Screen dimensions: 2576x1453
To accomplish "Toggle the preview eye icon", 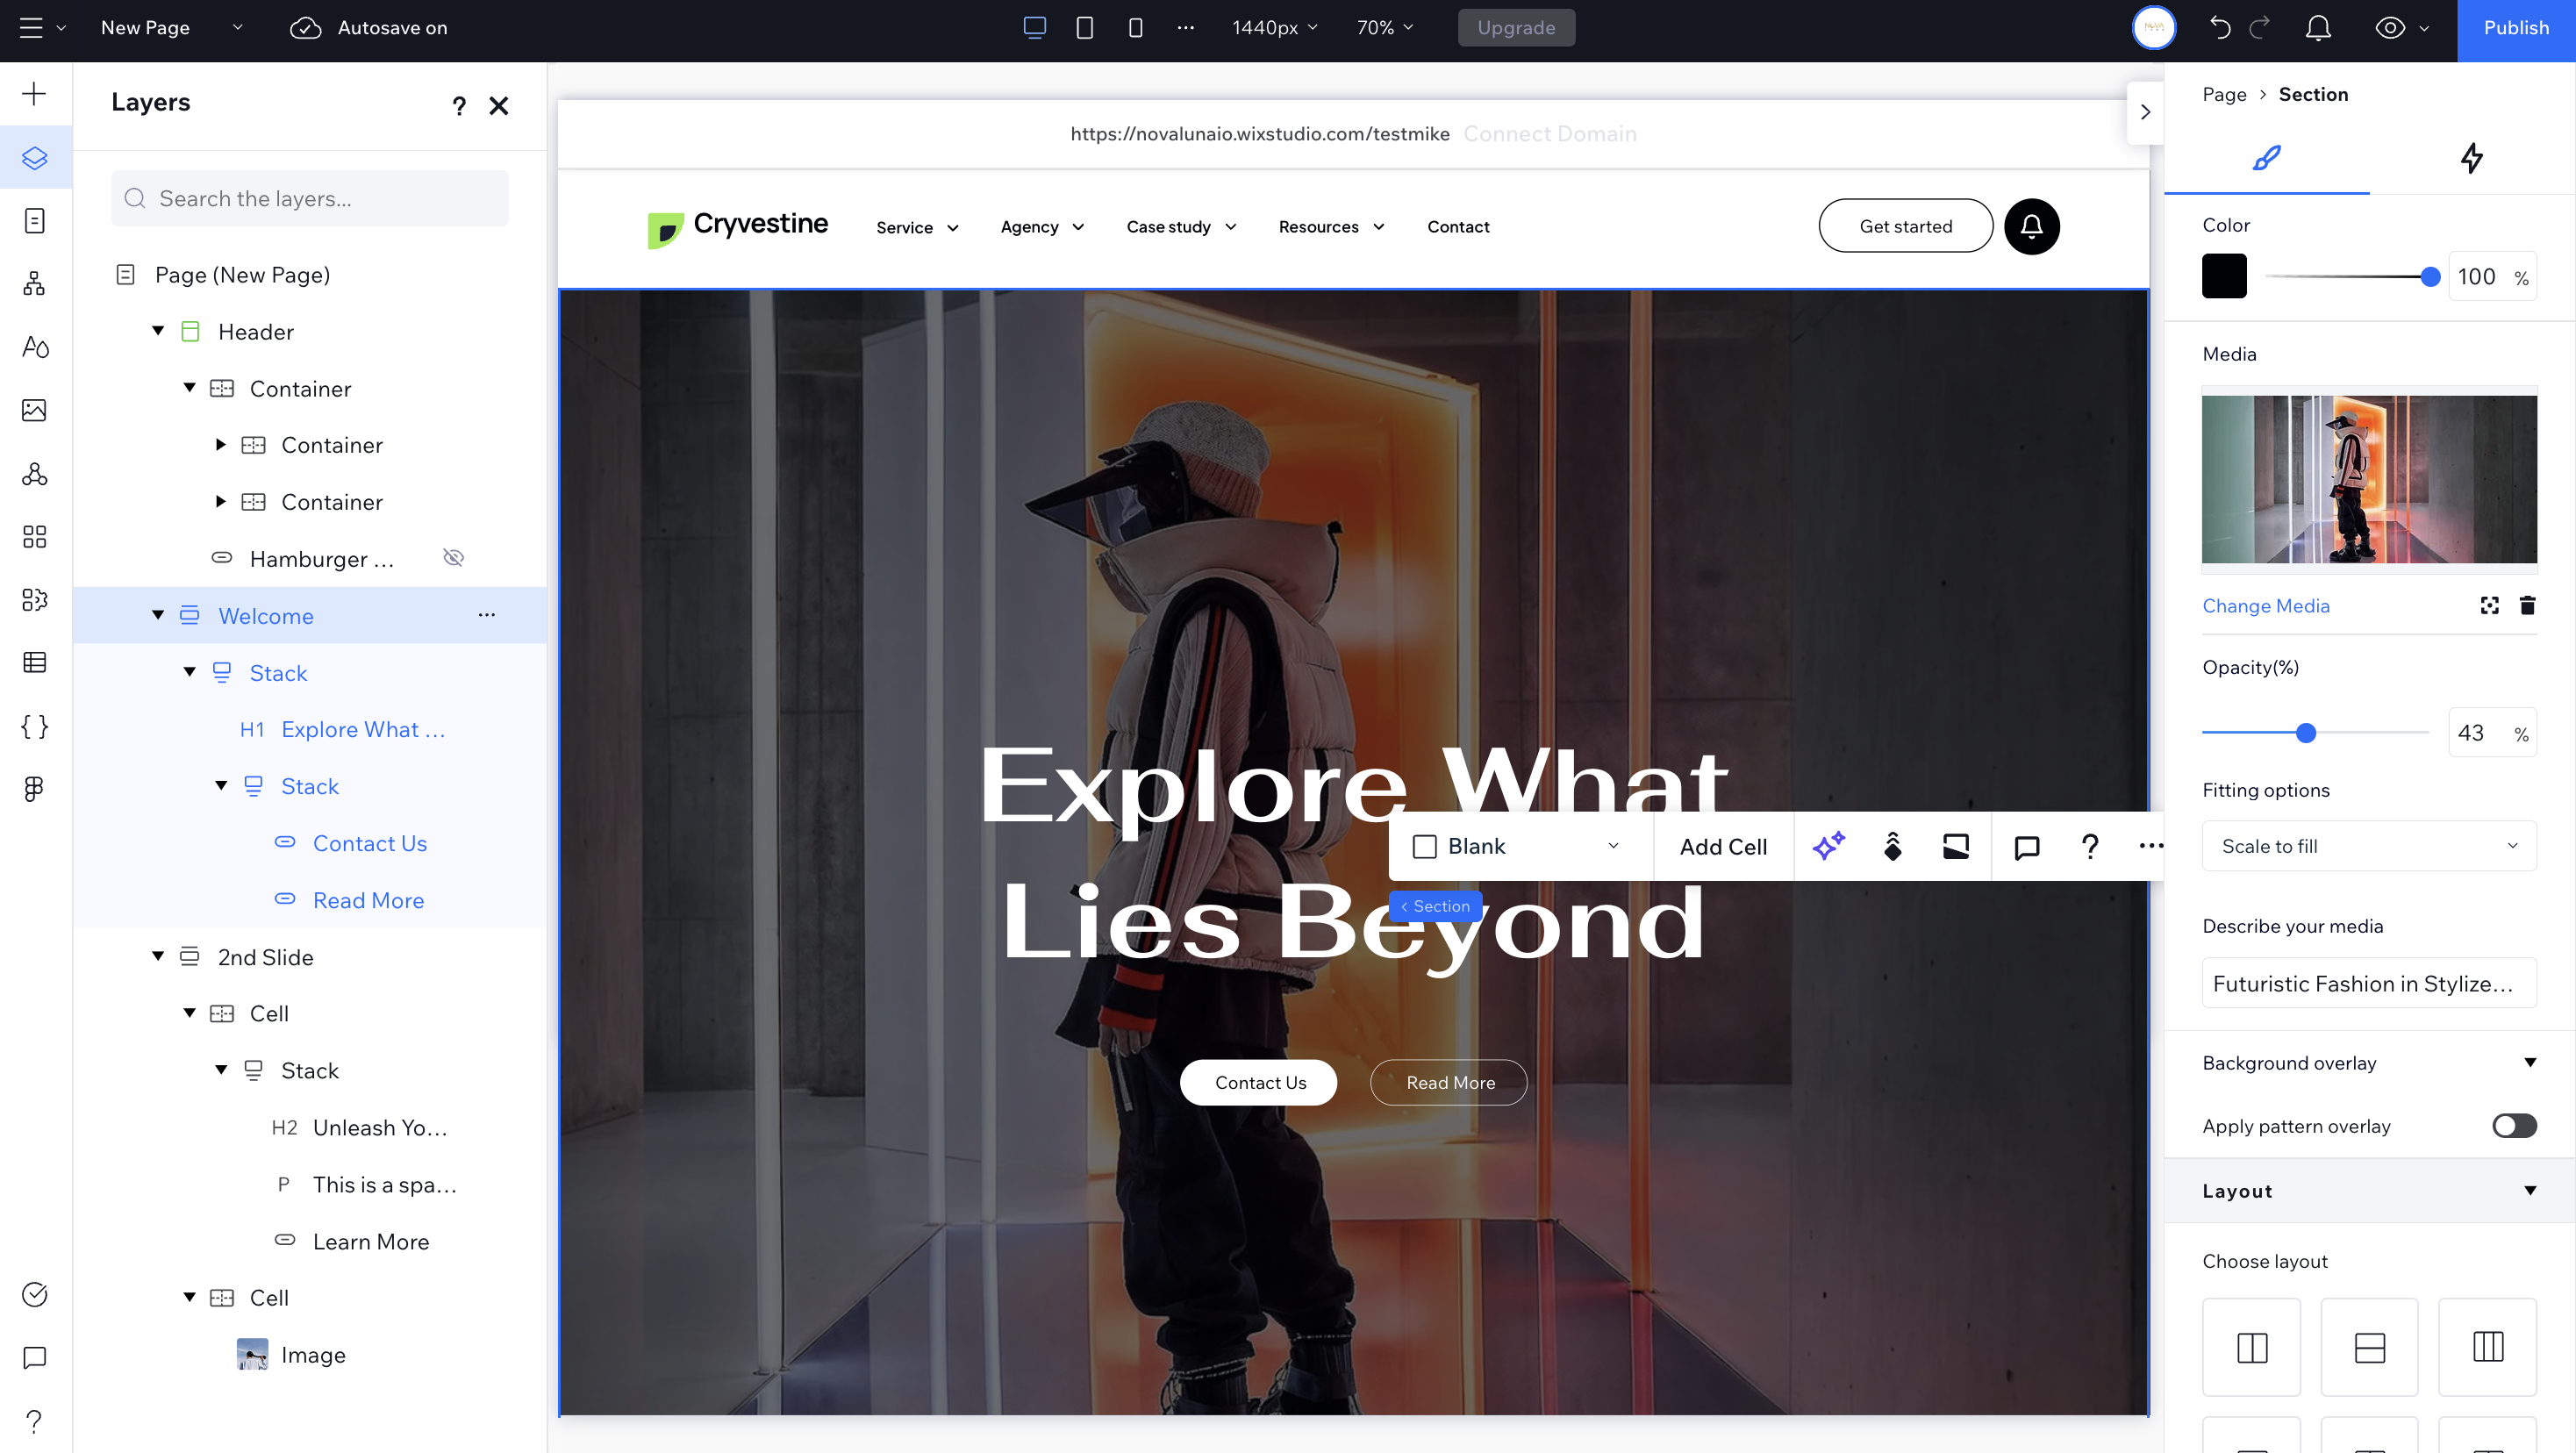I will 2392,27.
